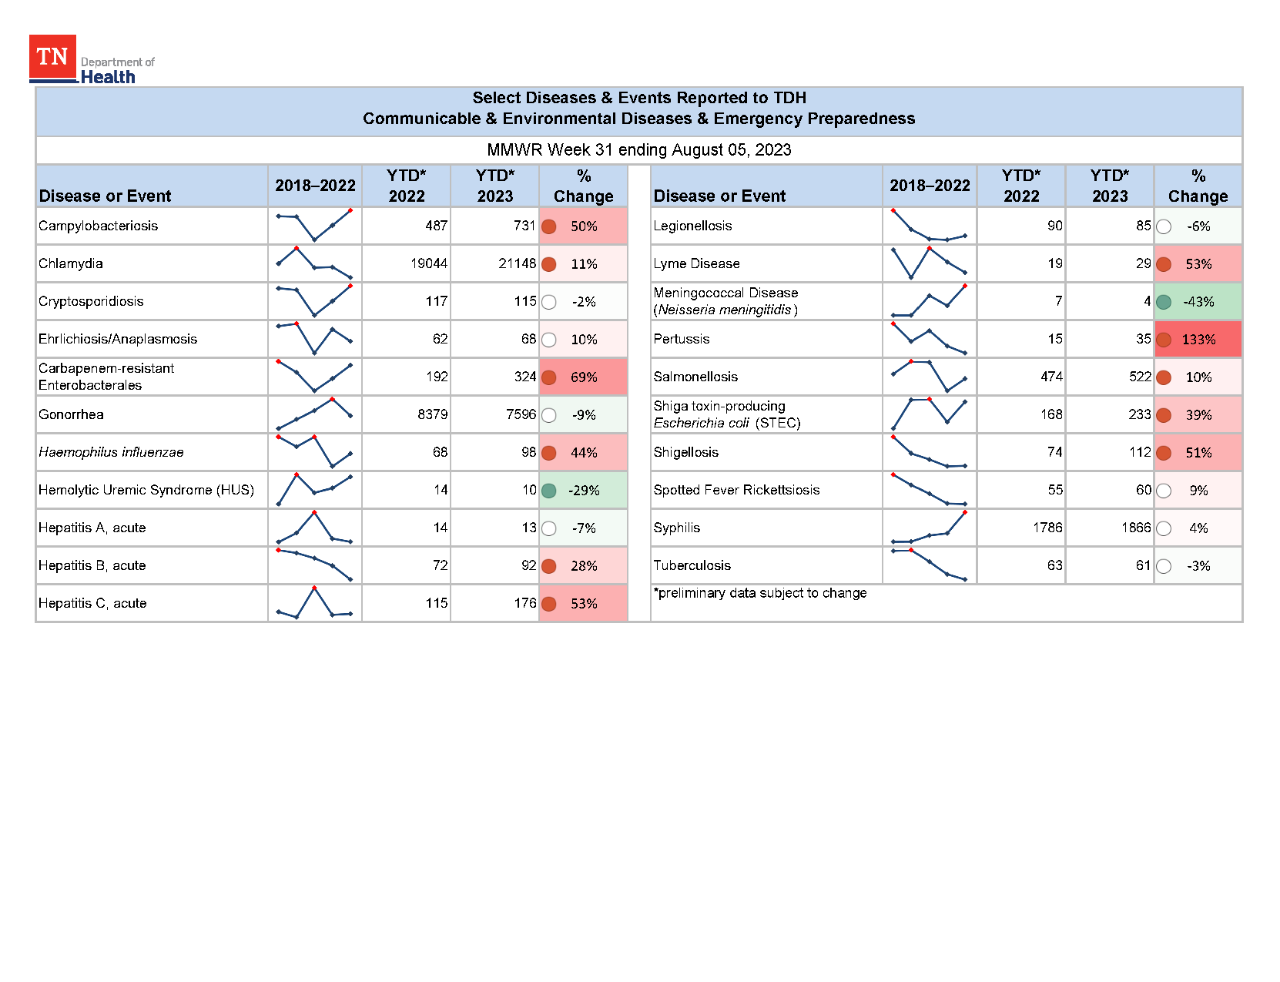This screenshot has width=1280, height=982.
Task: Click the Syphilis 2018–2022 trend sparkline
Action: coord(929,528)
